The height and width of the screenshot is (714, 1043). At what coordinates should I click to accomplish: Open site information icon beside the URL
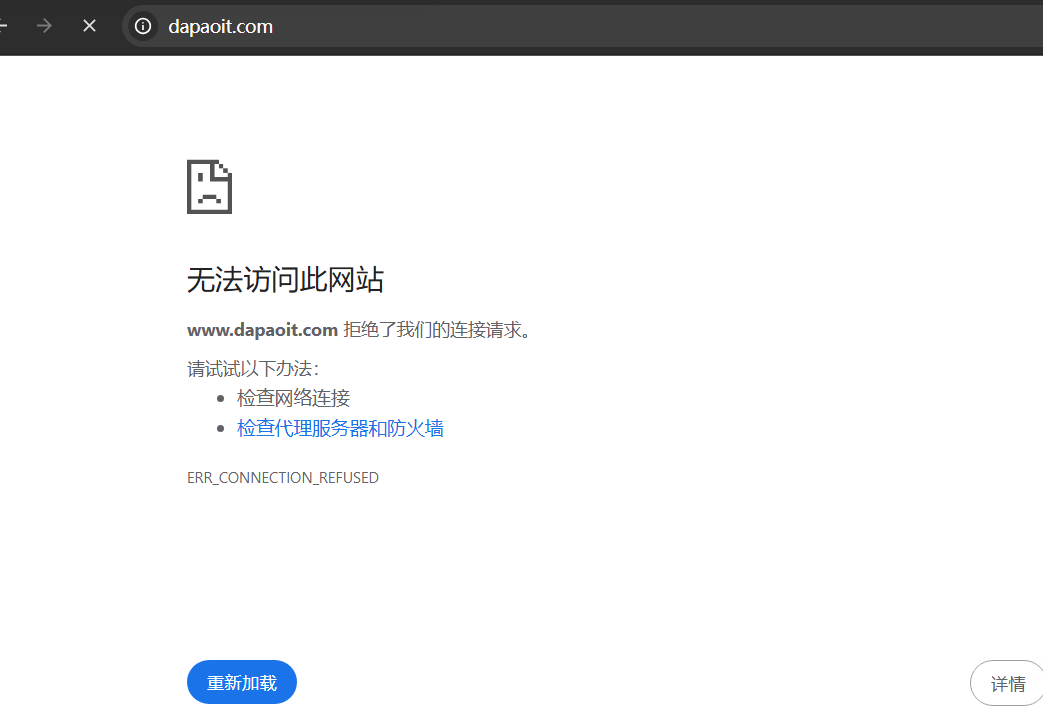click(x=143, y=26)
